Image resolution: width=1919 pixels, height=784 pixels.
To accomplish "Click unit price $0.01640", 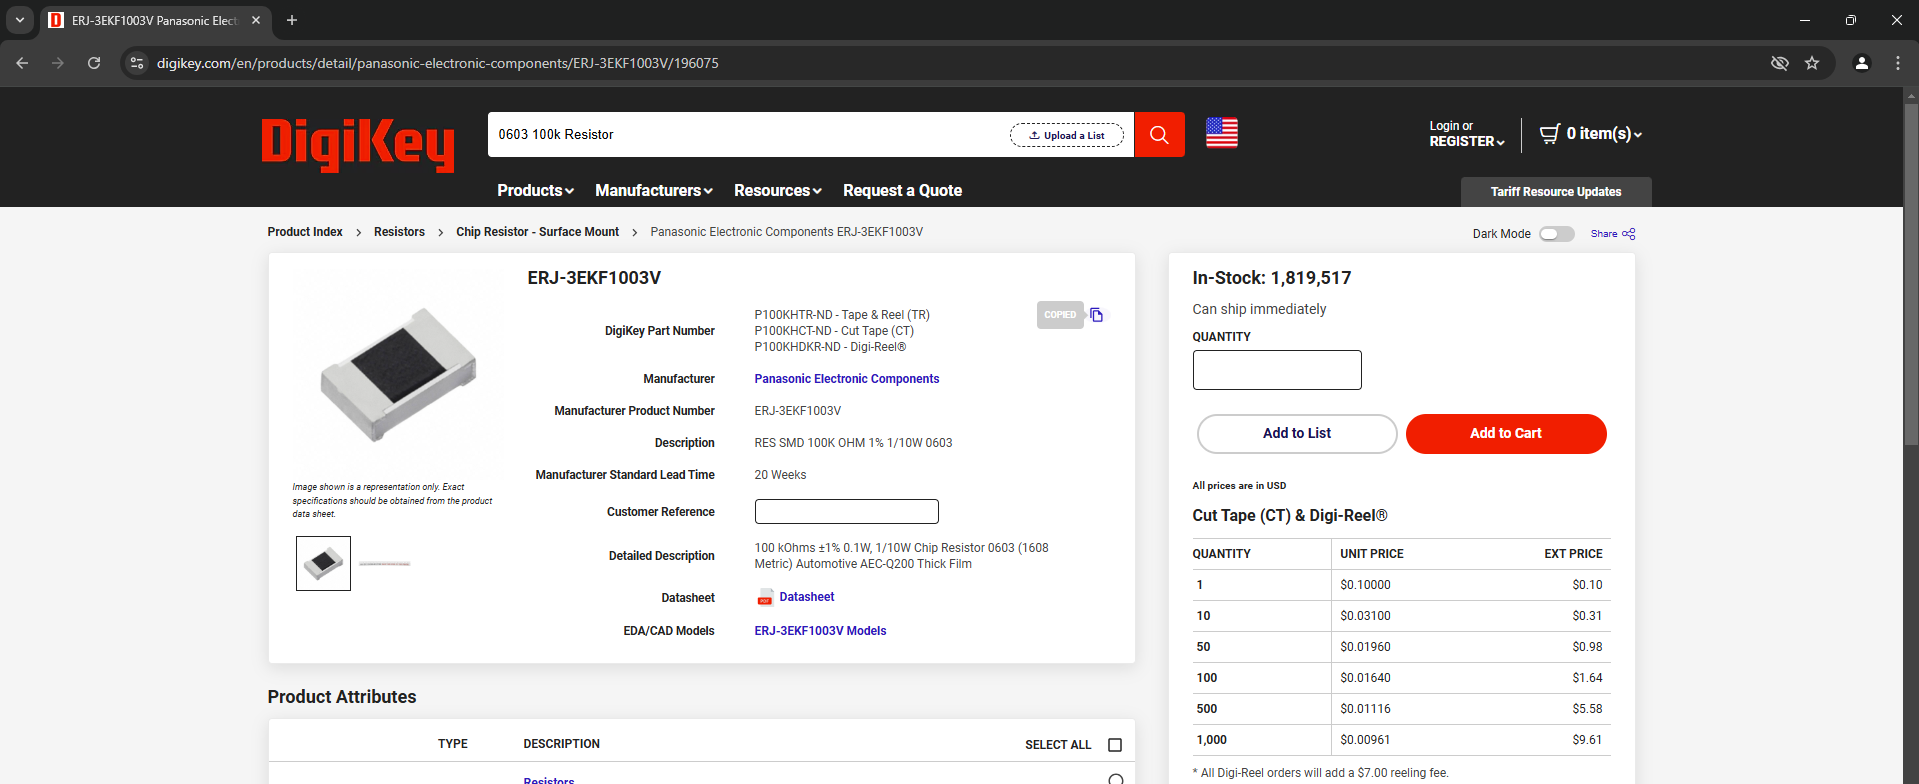I will (1365, 678).
